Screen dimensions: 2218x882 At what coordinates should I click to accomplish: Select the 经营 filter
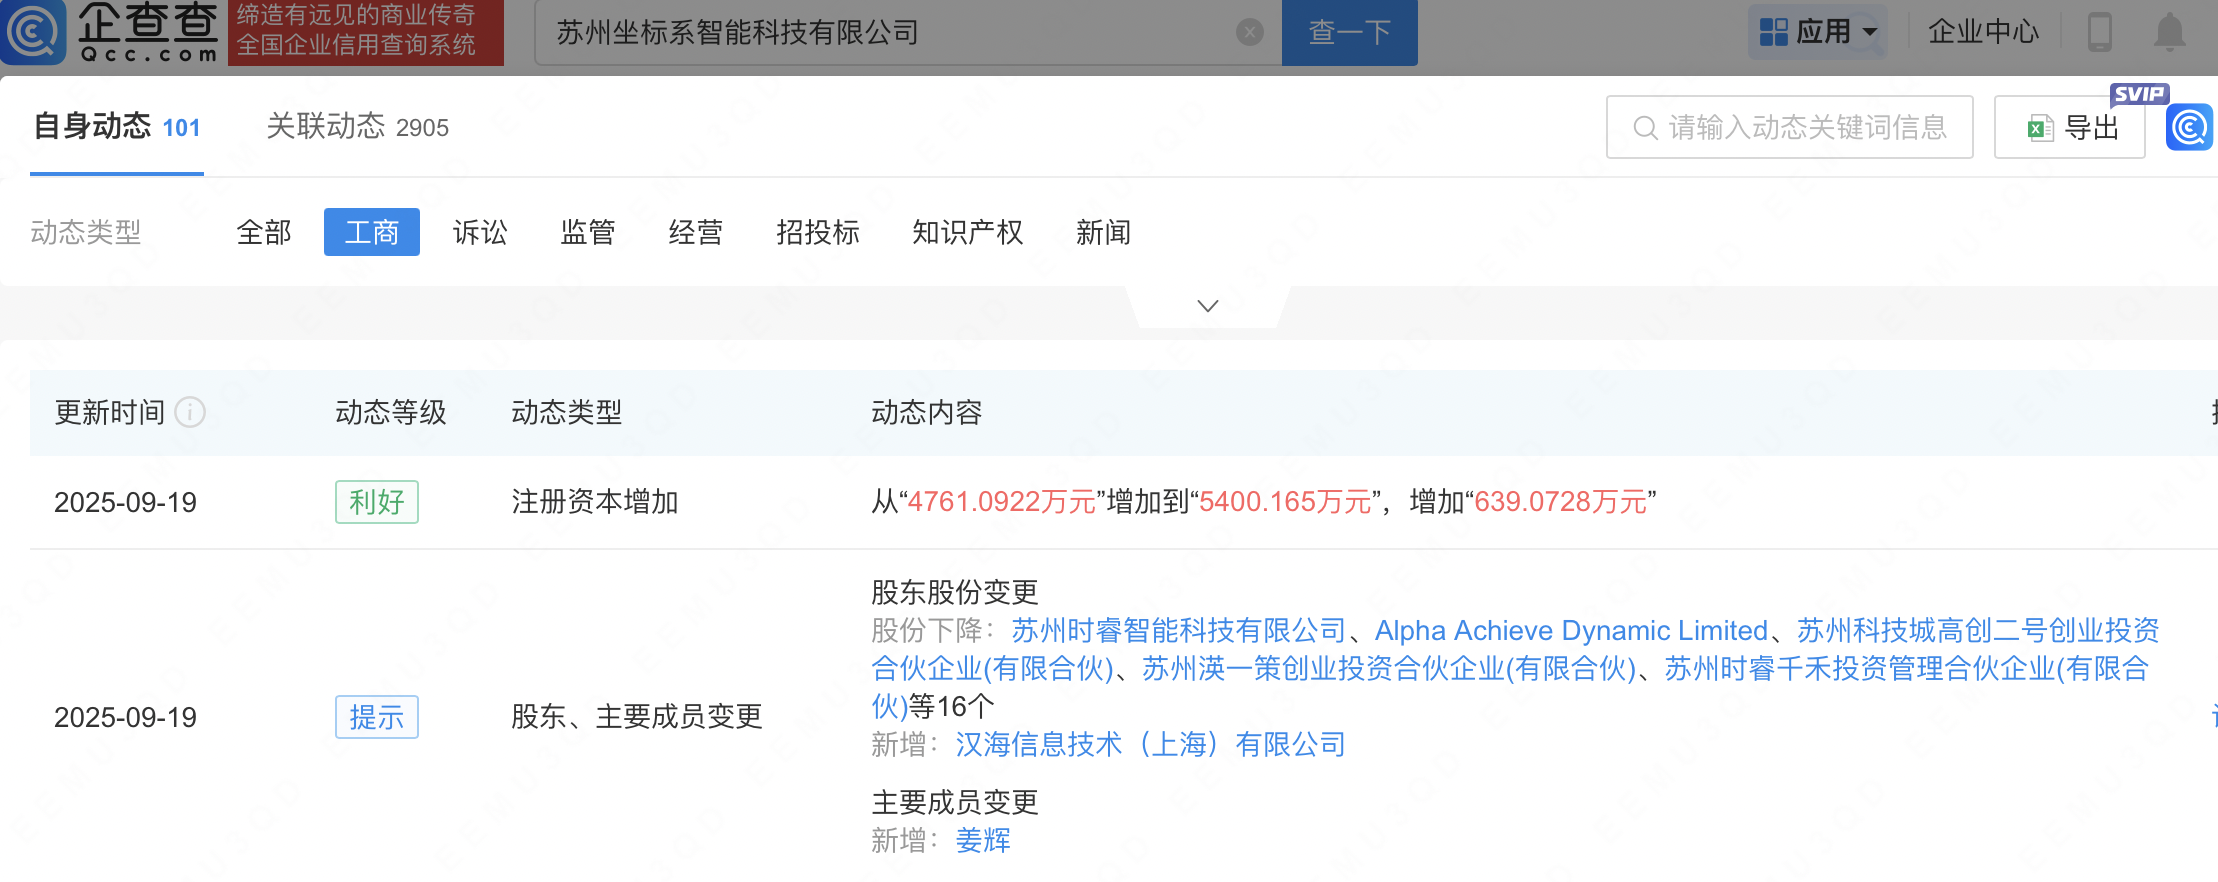696,232
